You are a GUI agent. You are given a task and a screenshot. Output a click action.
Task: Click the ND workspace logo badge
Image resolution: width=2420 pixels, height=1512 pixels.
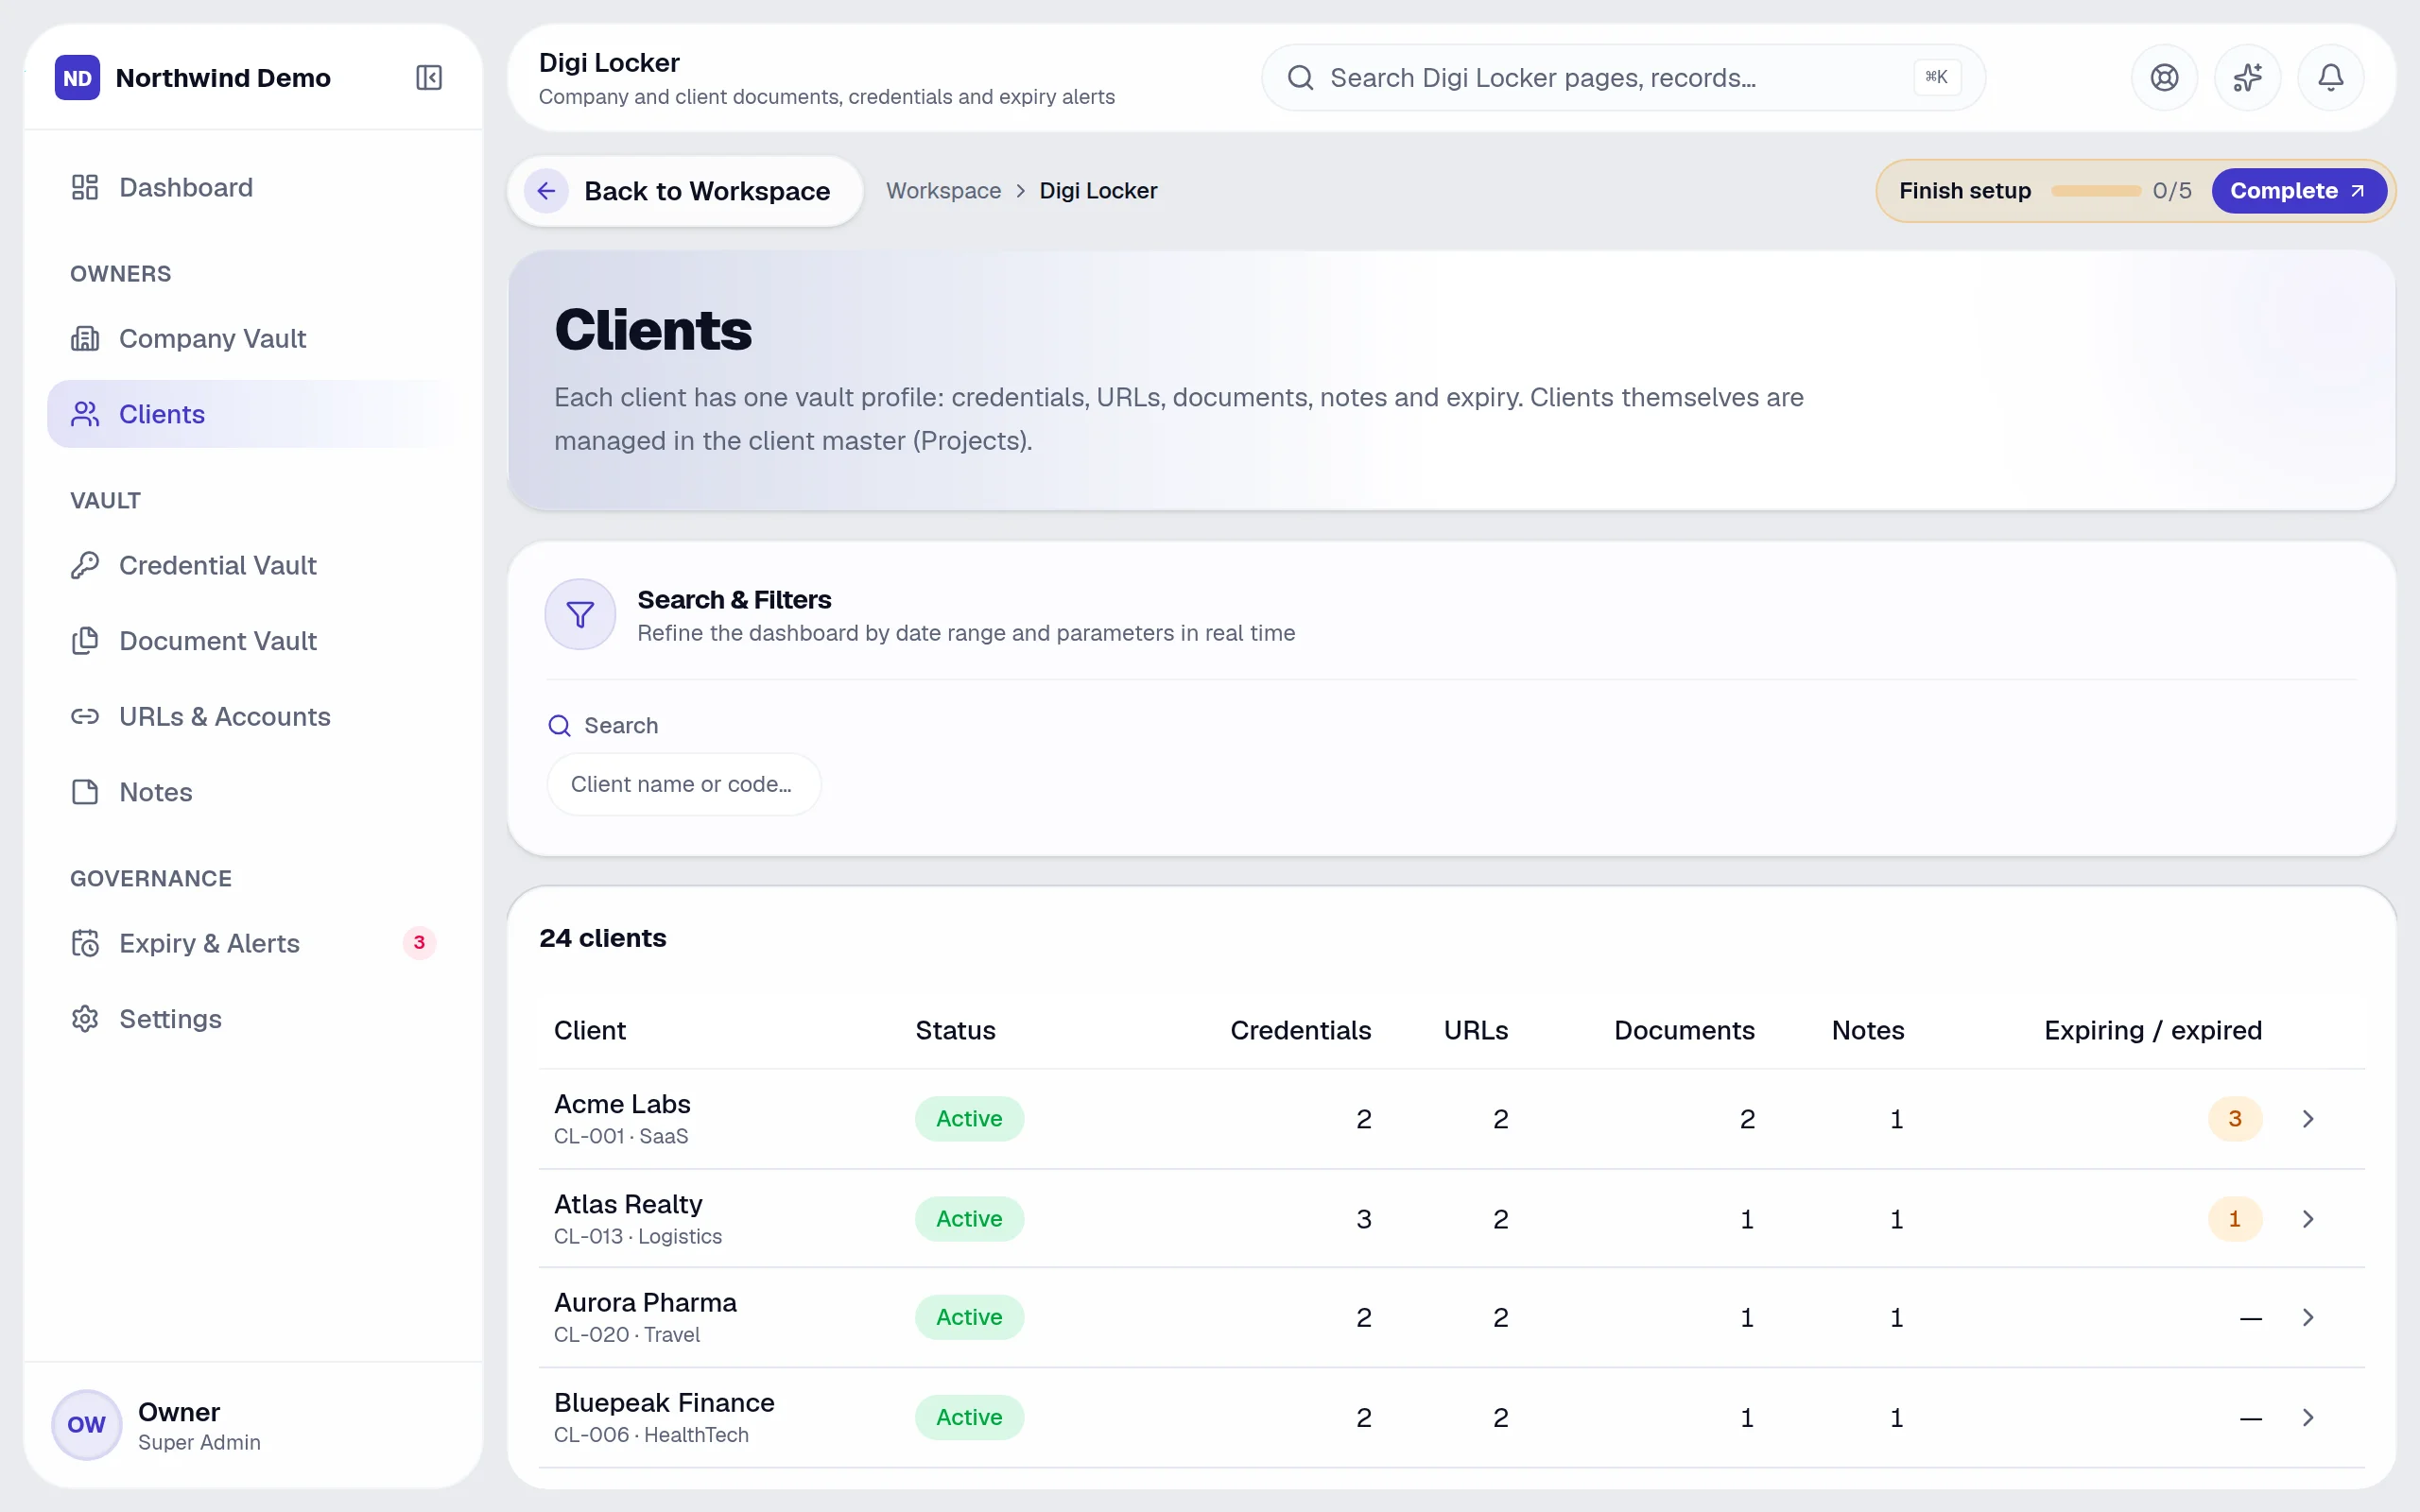(x=77, y=77)
